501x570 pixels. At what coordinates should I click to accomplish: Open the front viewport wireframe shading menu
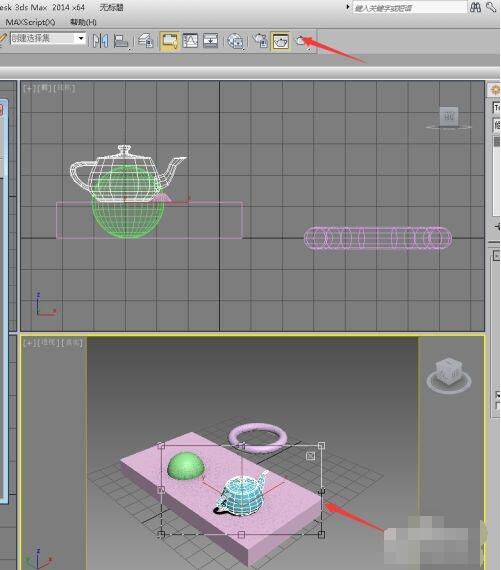click(65, 88)
